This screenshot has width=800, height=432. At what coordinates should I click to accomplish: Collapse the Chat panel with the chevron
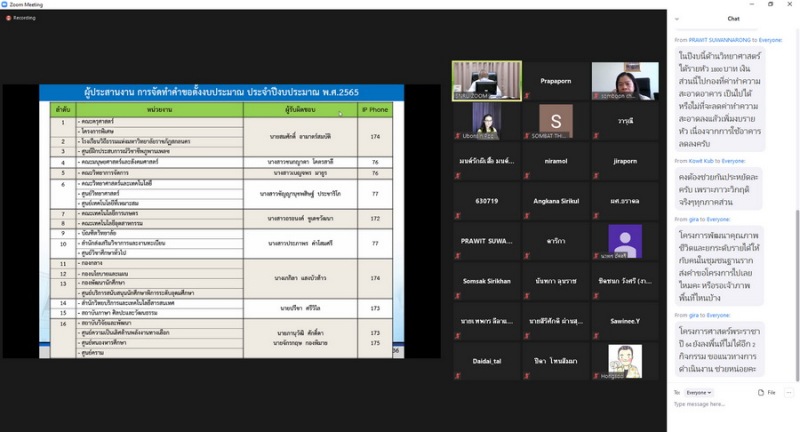coord(677,18)
